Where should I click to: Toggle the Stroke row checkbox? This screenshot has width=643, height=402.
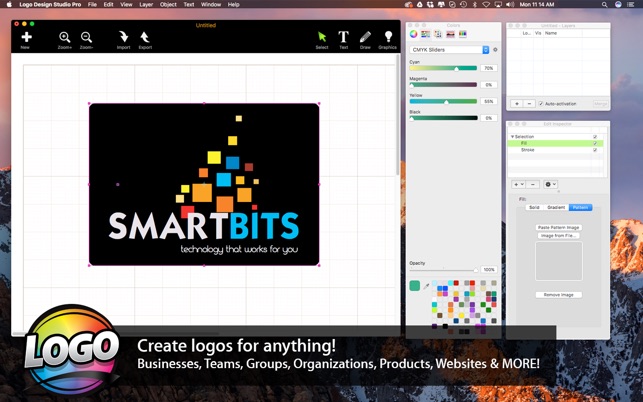(595, 150)
